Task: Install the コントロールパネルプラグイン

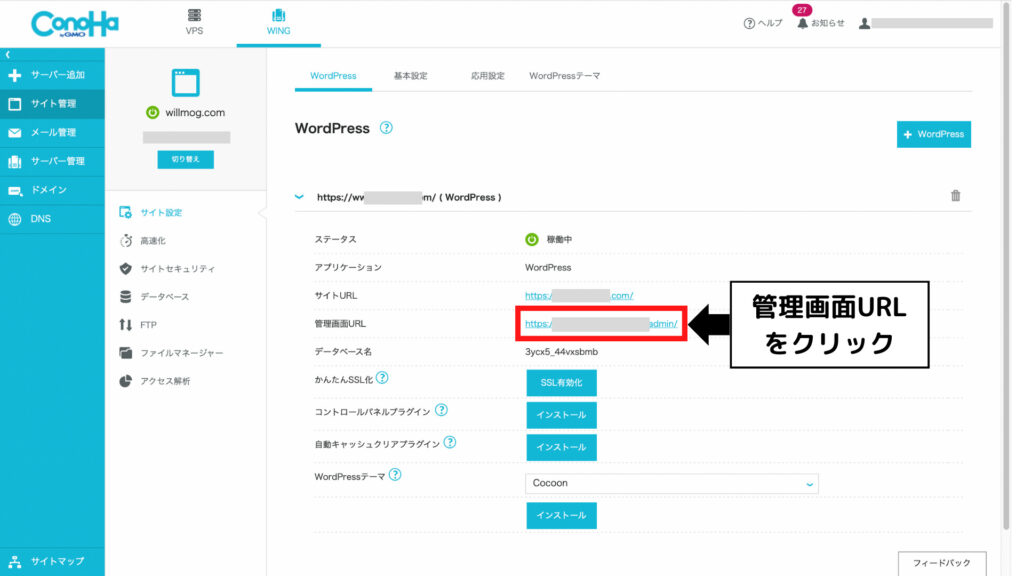Action: [561, 415]
